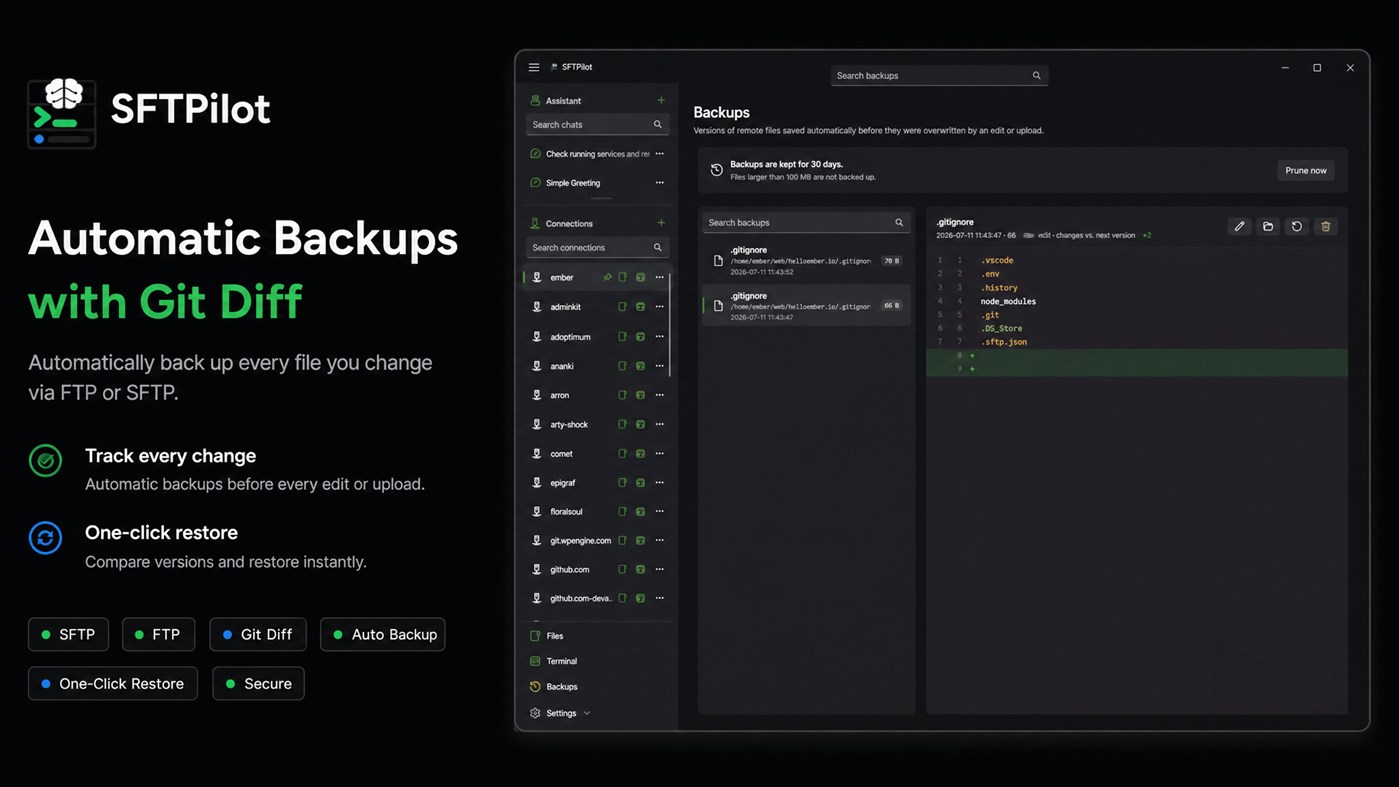Click the pin icon on ember connection
The image size is (1399, 787).
(x=607, y=277)
